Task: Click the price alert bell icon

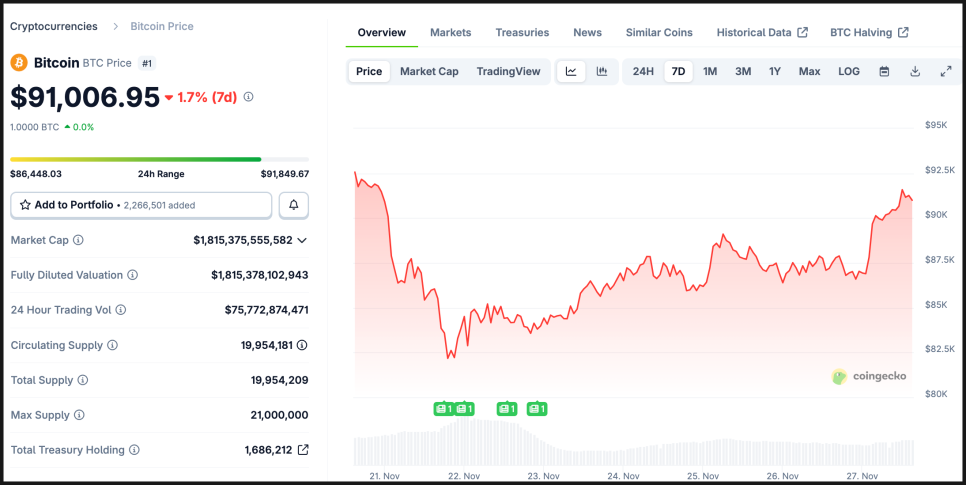Action: point(294,205)
